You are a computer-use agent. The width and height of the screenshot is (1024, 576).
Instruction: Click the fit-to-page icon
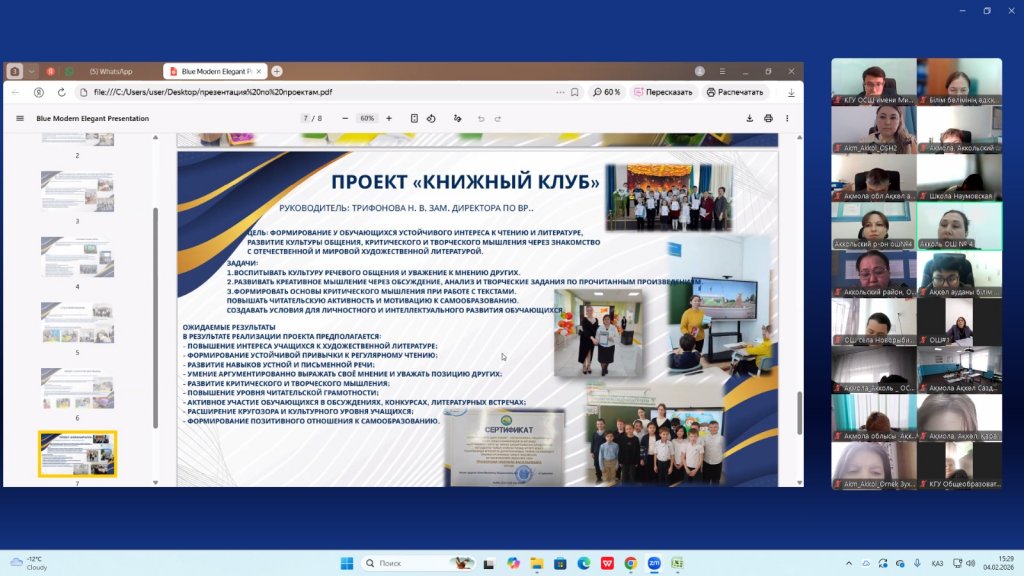tap(413, 118)
